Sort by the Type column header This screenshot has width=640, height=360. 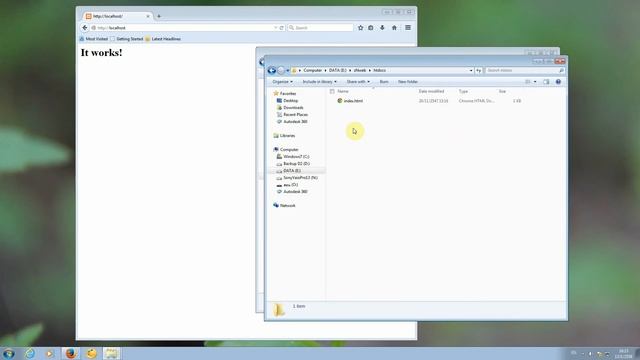click(x=463, y=91)
